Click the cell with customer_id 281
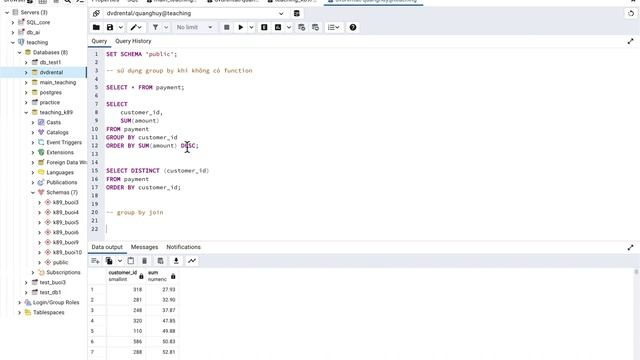 [x=125, y=300]
